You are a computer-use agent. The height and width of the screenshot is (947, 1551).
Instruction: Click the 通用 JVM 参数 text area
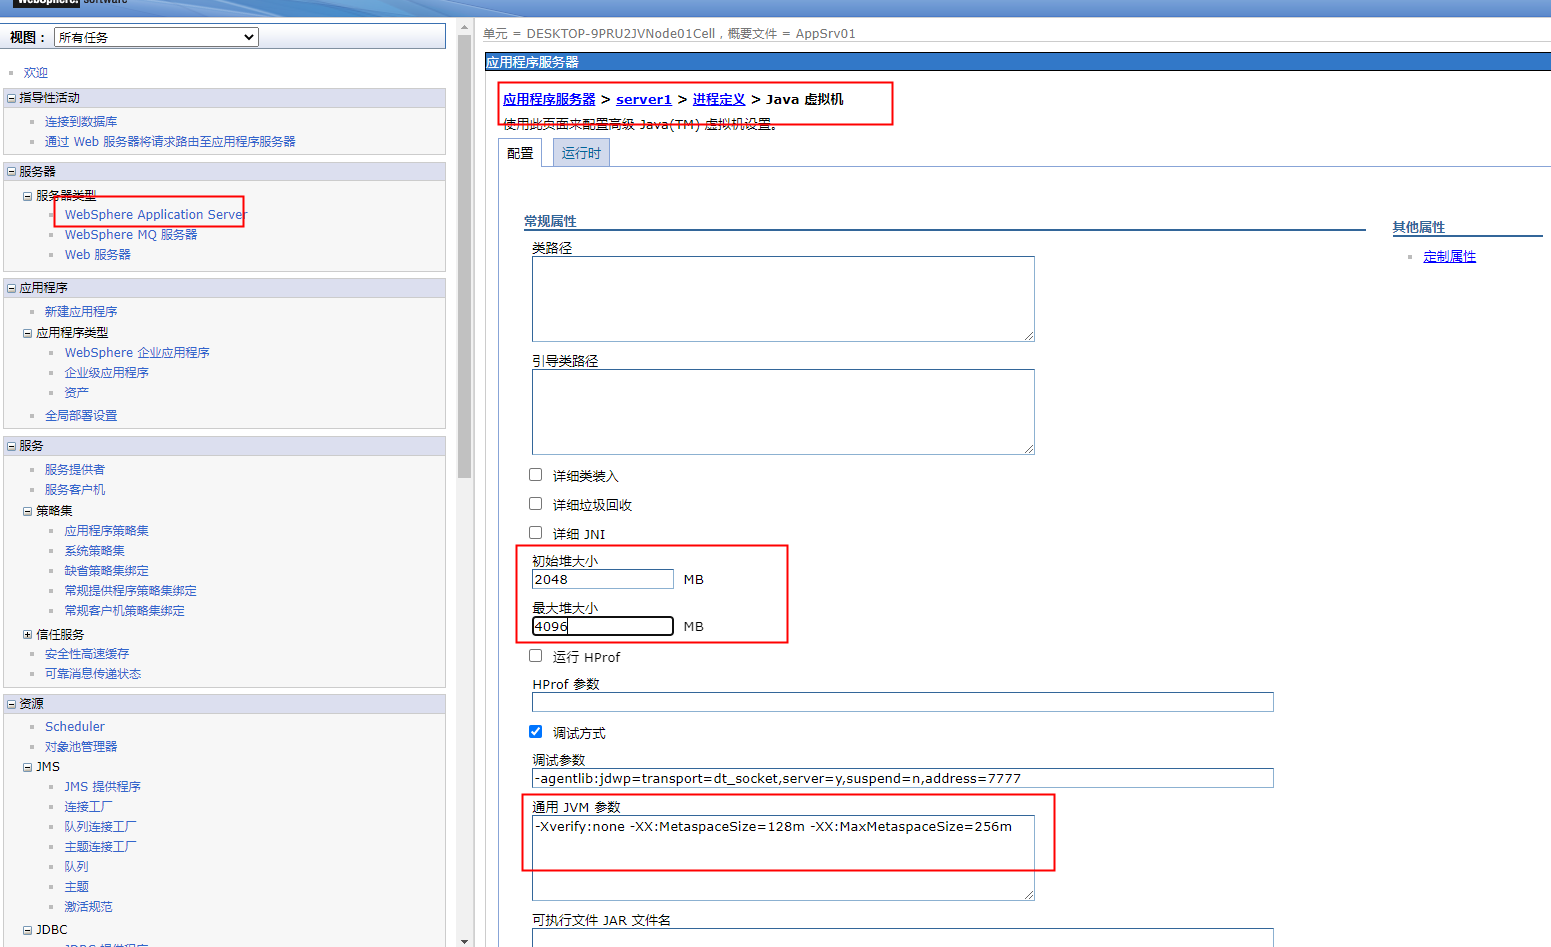tap(783, 857)
